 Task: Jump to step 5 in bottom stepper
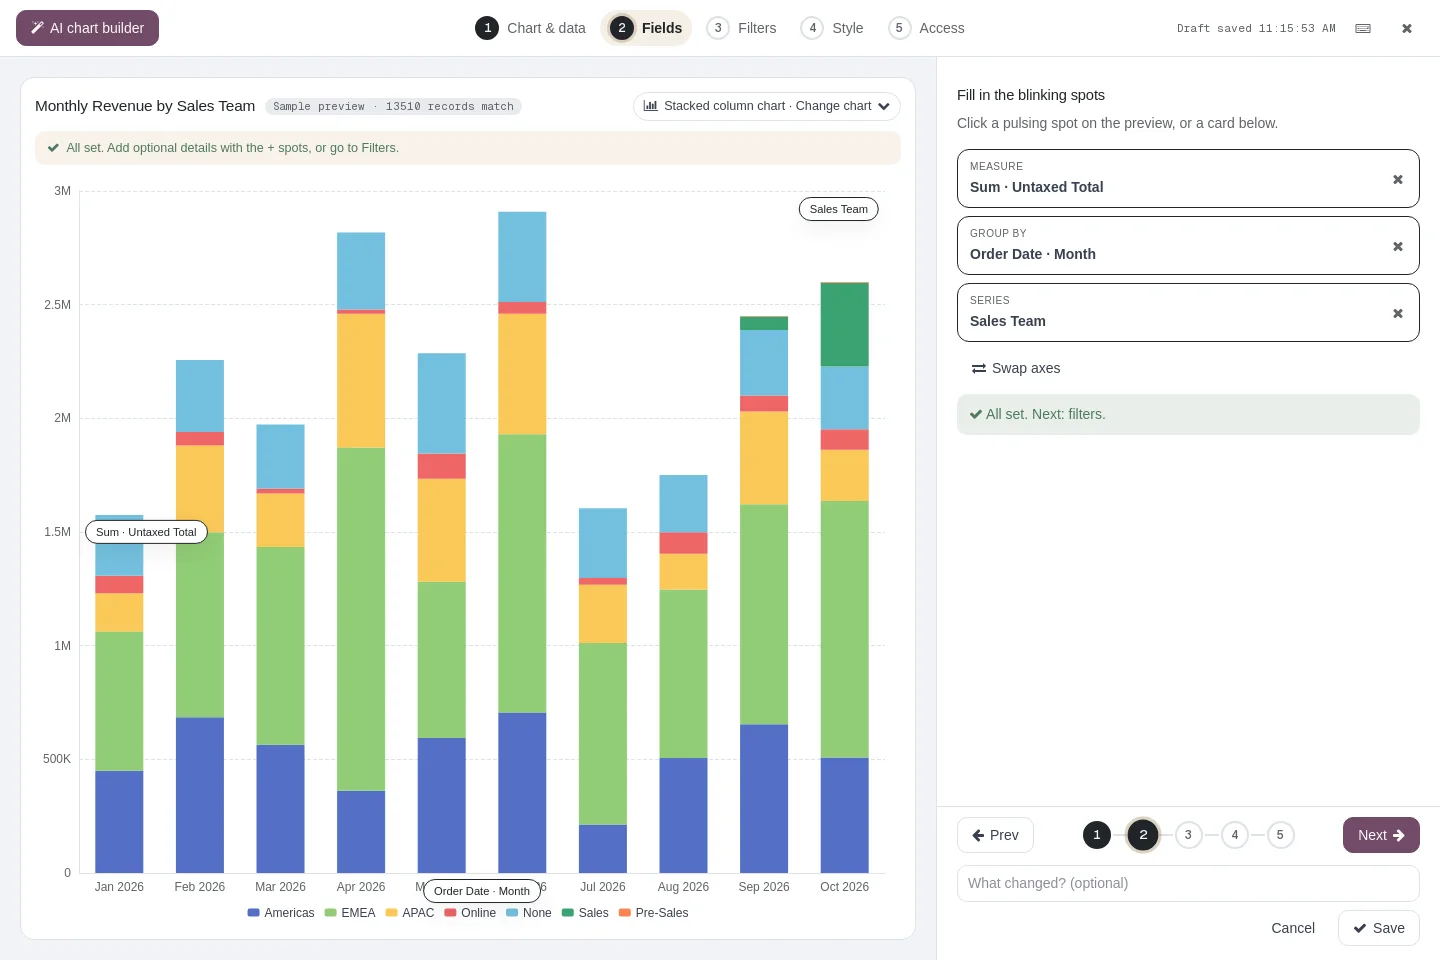(x=1280, y=835)
